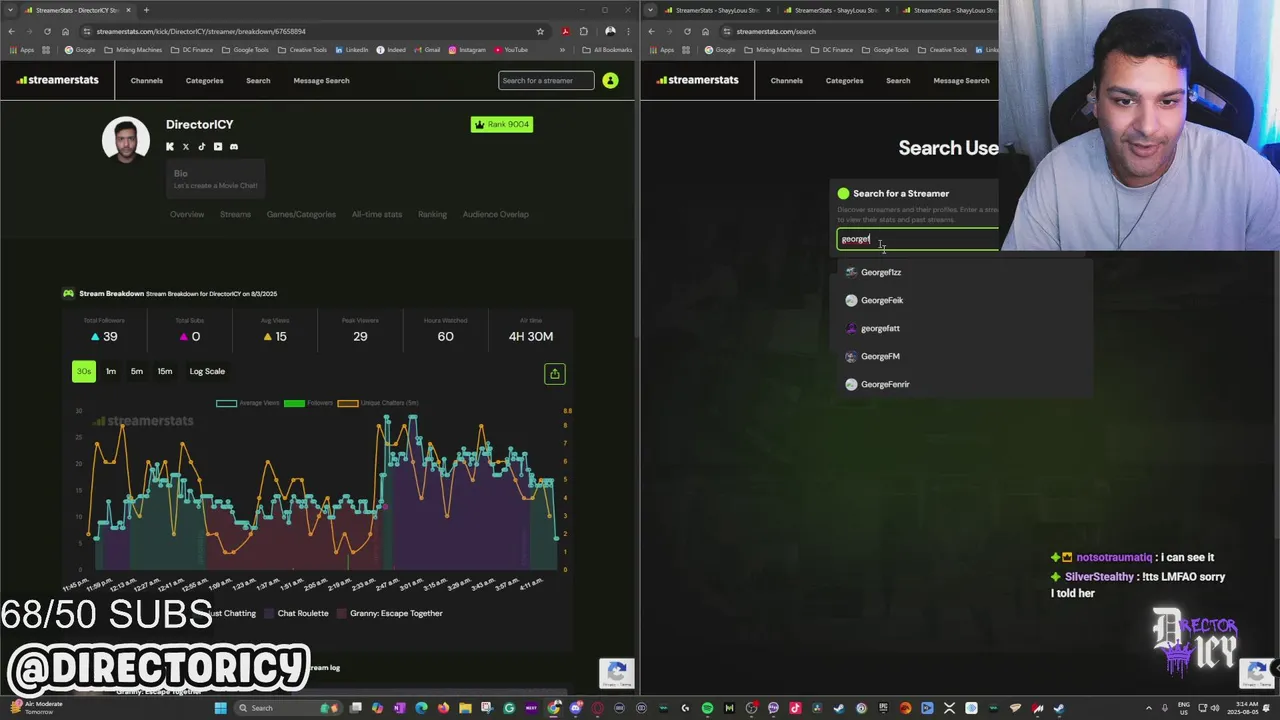Reload the page in the left browser window
This screenshot has height=720, width=1280.
point(47,31)
